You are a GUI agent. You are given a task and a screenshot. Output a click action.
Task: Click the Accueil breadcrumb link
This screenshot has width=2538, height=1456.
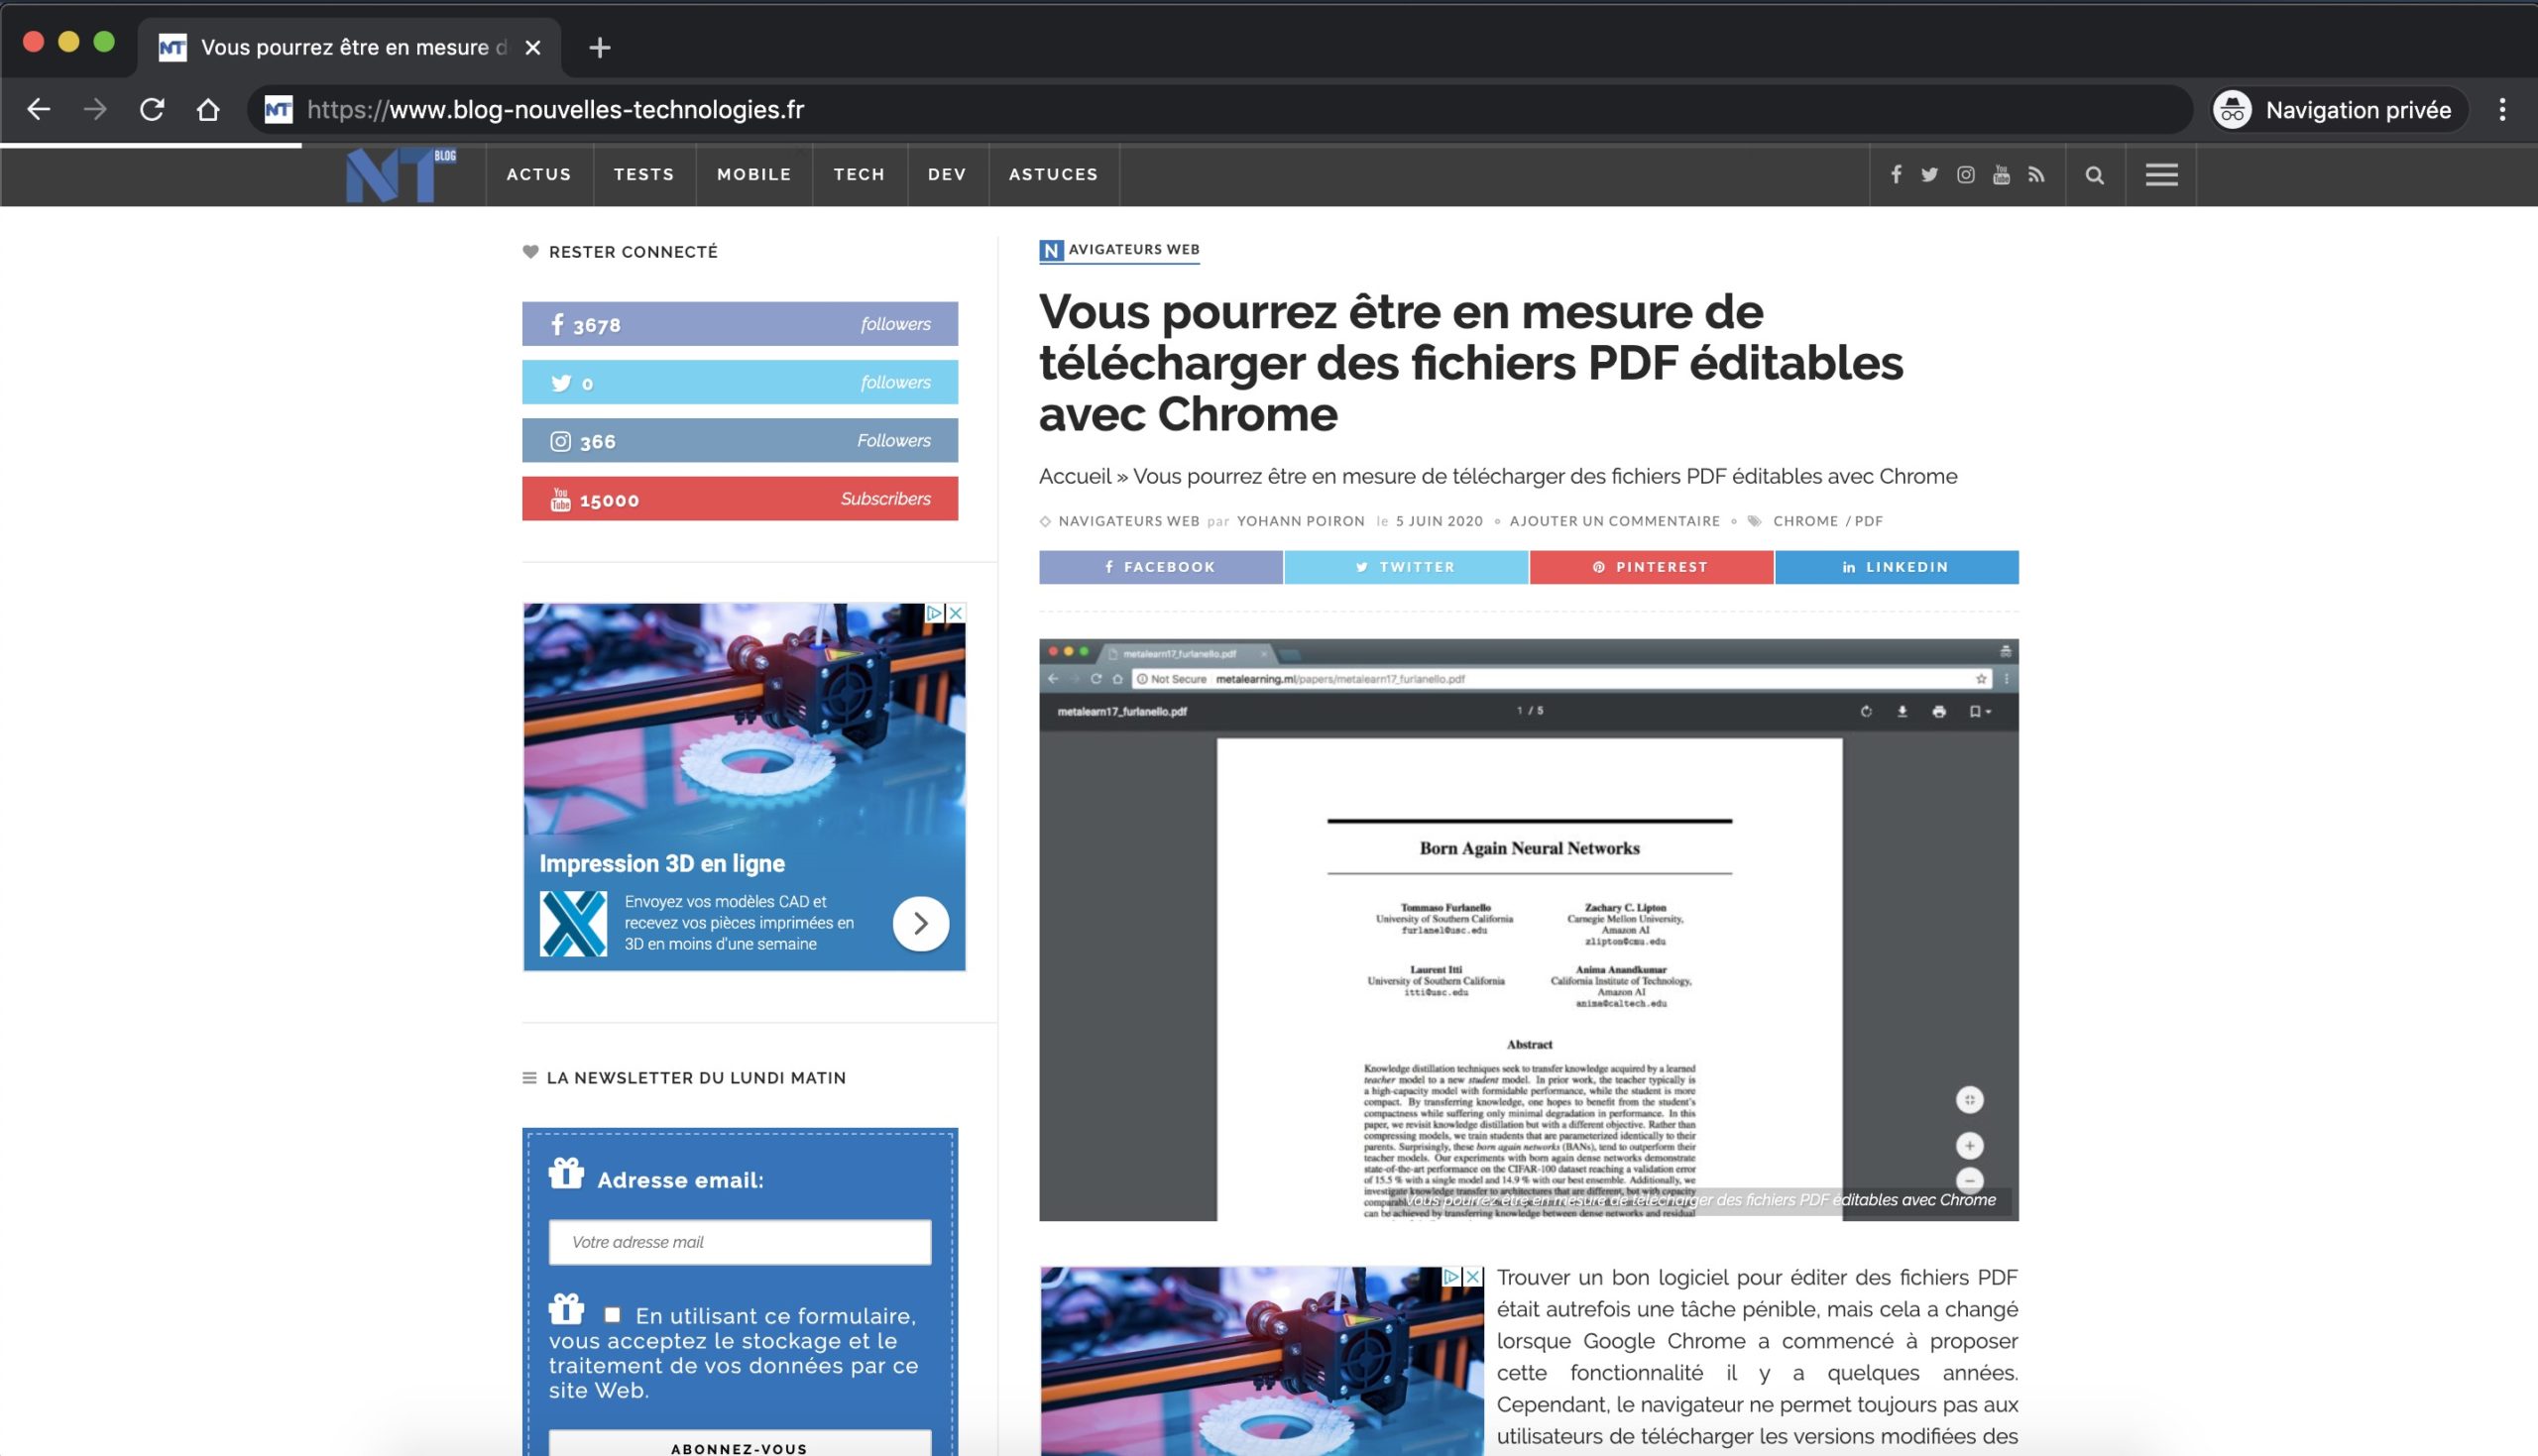(x=1074, y=476)
